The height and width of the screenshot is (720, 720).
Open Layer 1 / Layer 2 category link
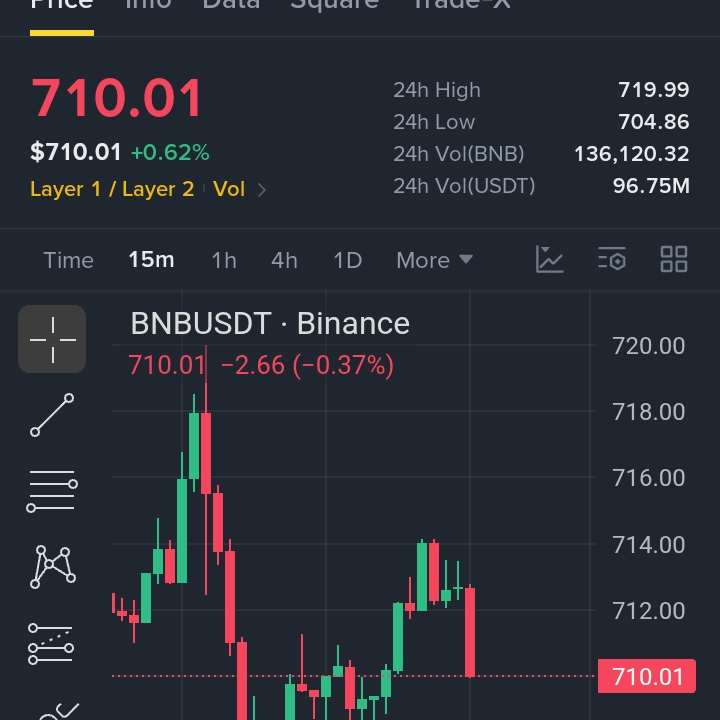[x=112, y=189]
